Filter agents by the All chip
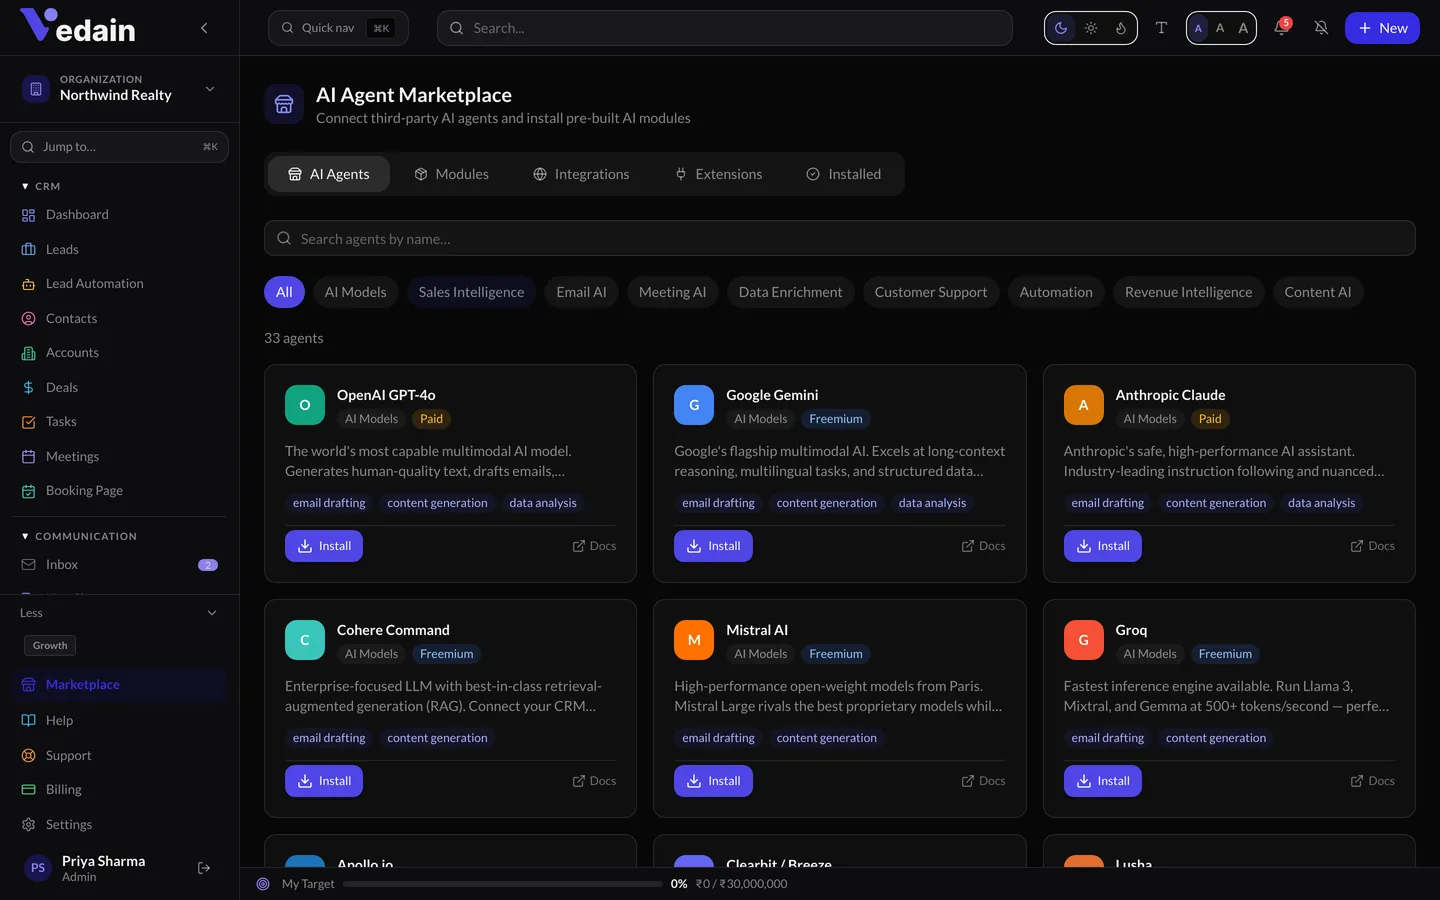The width and height of the screenshot is (1440, 900). tap(284, 292)
